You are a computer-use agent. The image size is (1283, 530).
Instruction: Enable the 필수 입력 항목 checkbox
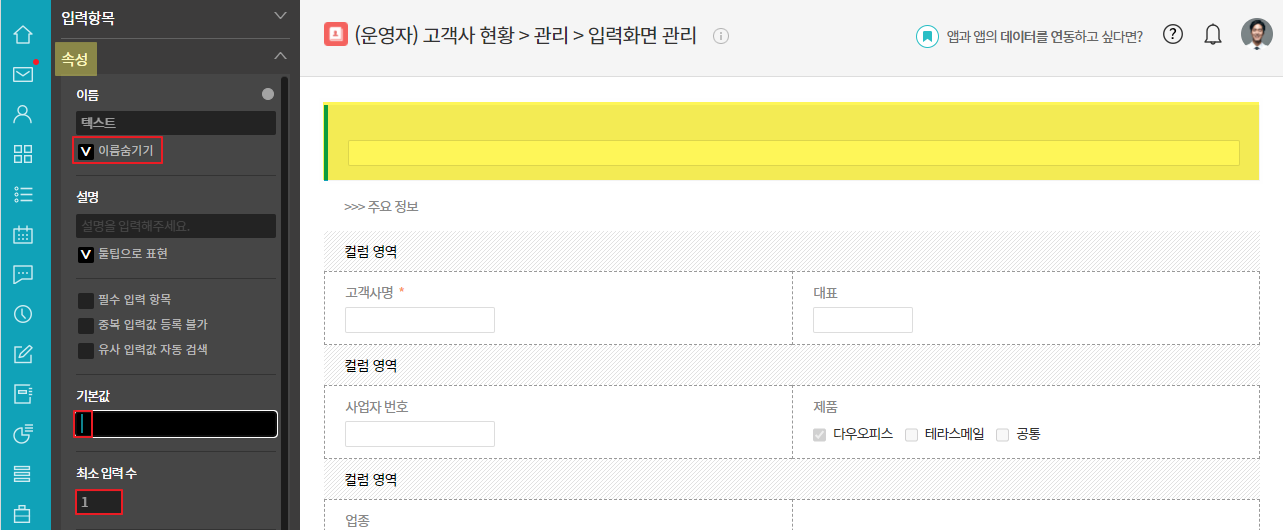click(x=86, y=299)
